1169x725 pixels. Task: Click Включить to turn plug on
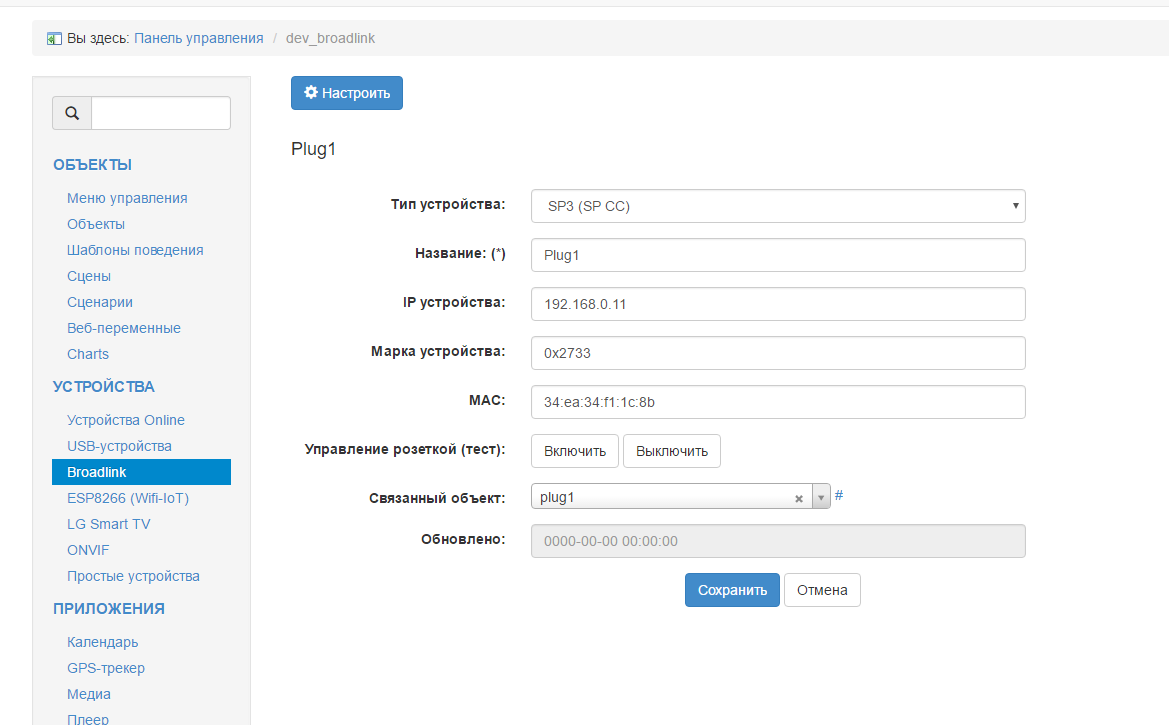click(575, 451)
